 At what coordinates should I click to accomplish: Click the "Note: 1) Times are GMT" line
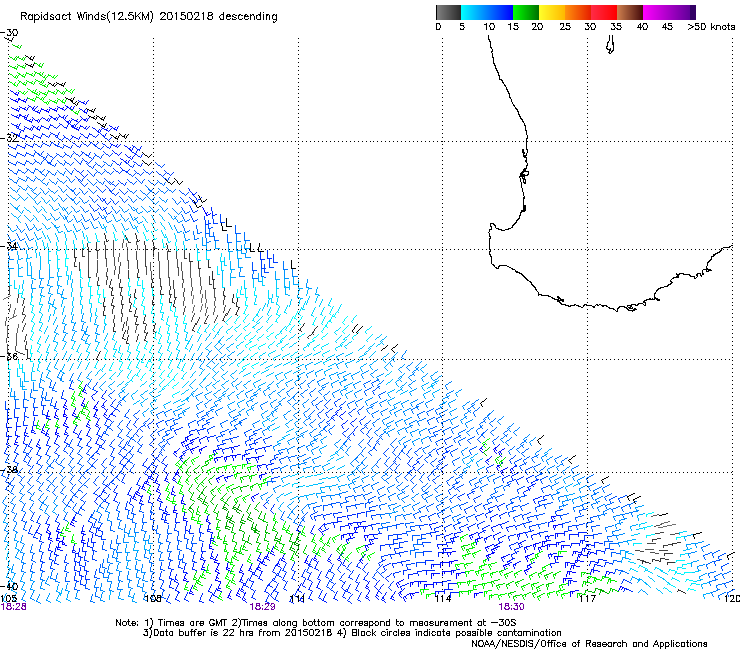(316, 623)
